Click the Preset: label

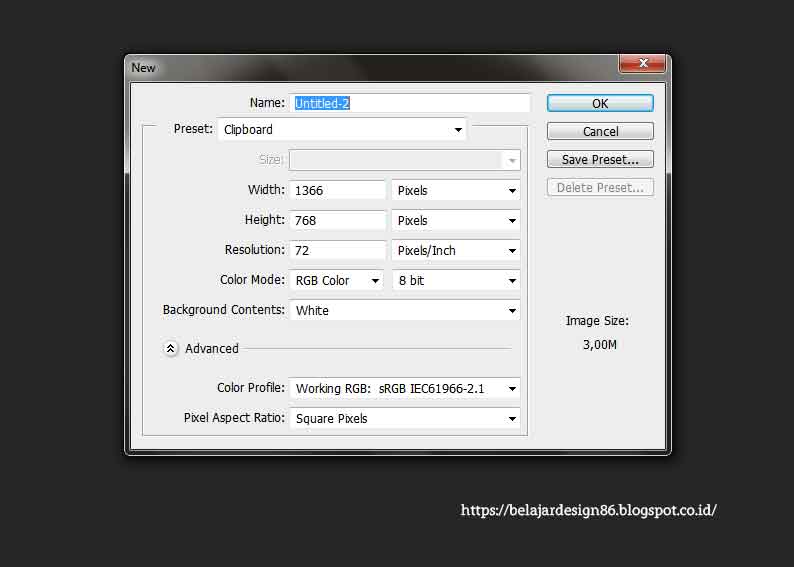193,129
